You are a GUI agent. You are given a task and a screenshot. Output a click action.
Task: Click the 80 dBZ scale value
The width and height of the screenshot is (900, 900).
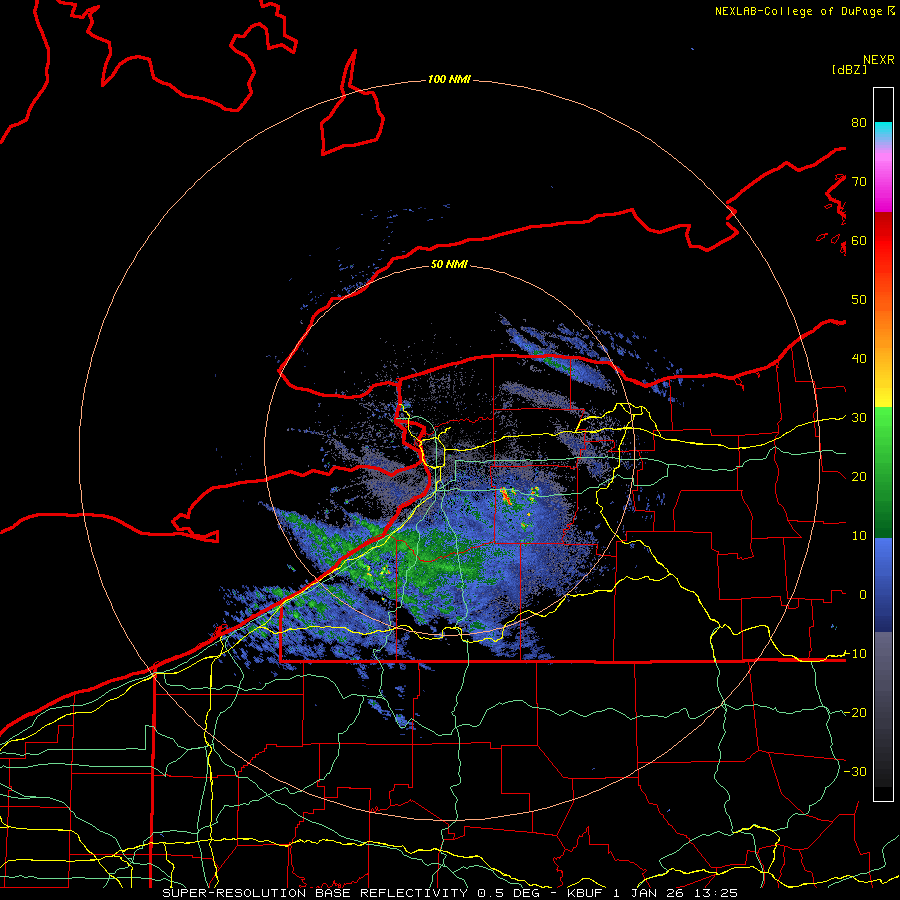(x=859, y=122)
